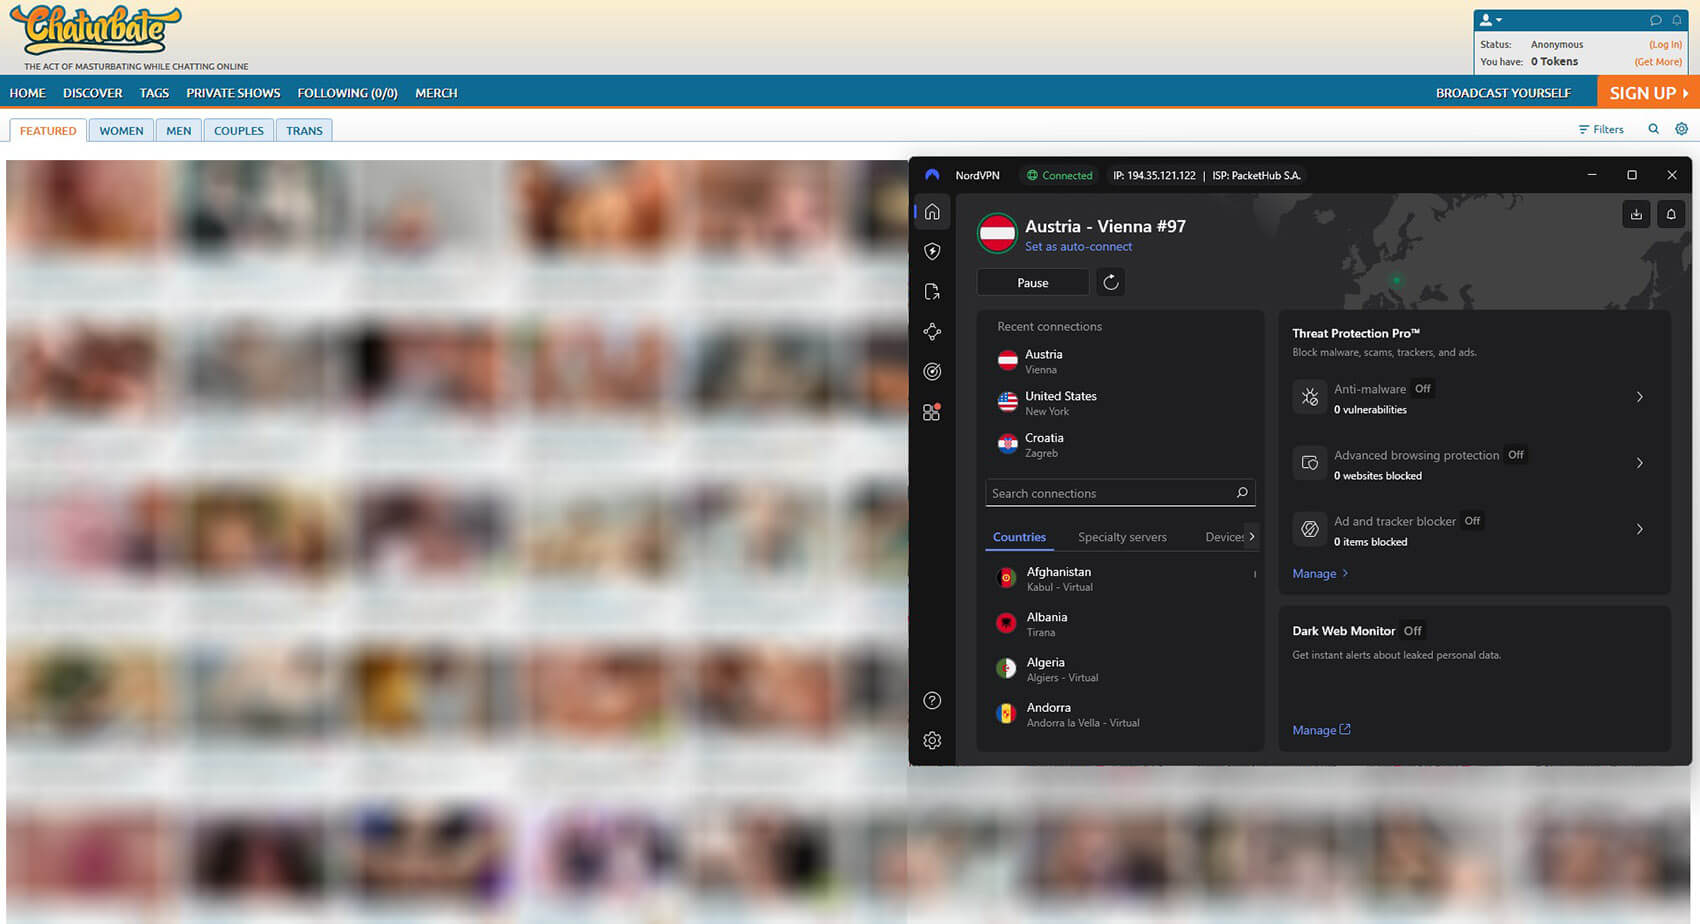
Task: Open the PRIVATE SHOWS menu
Action: pyautogui.click(x=233, y=92)
